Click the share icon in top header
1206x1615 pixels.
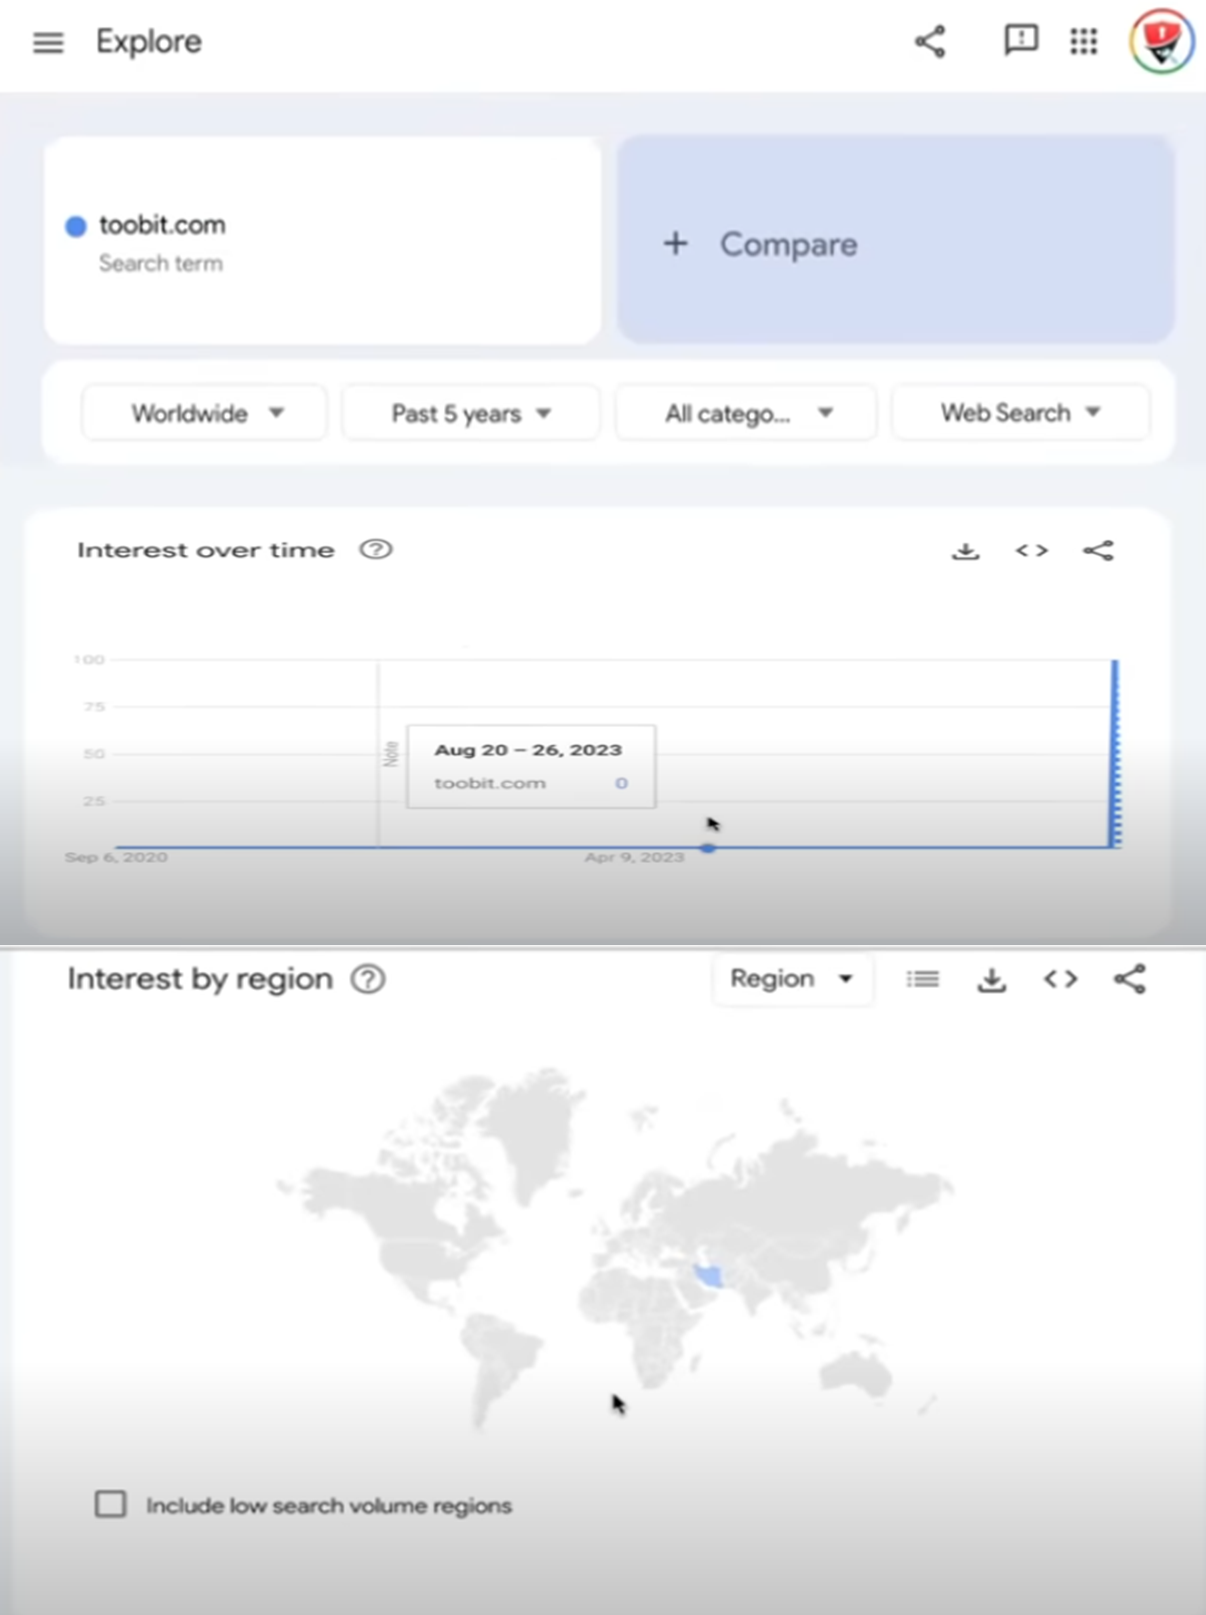(930, 41)
